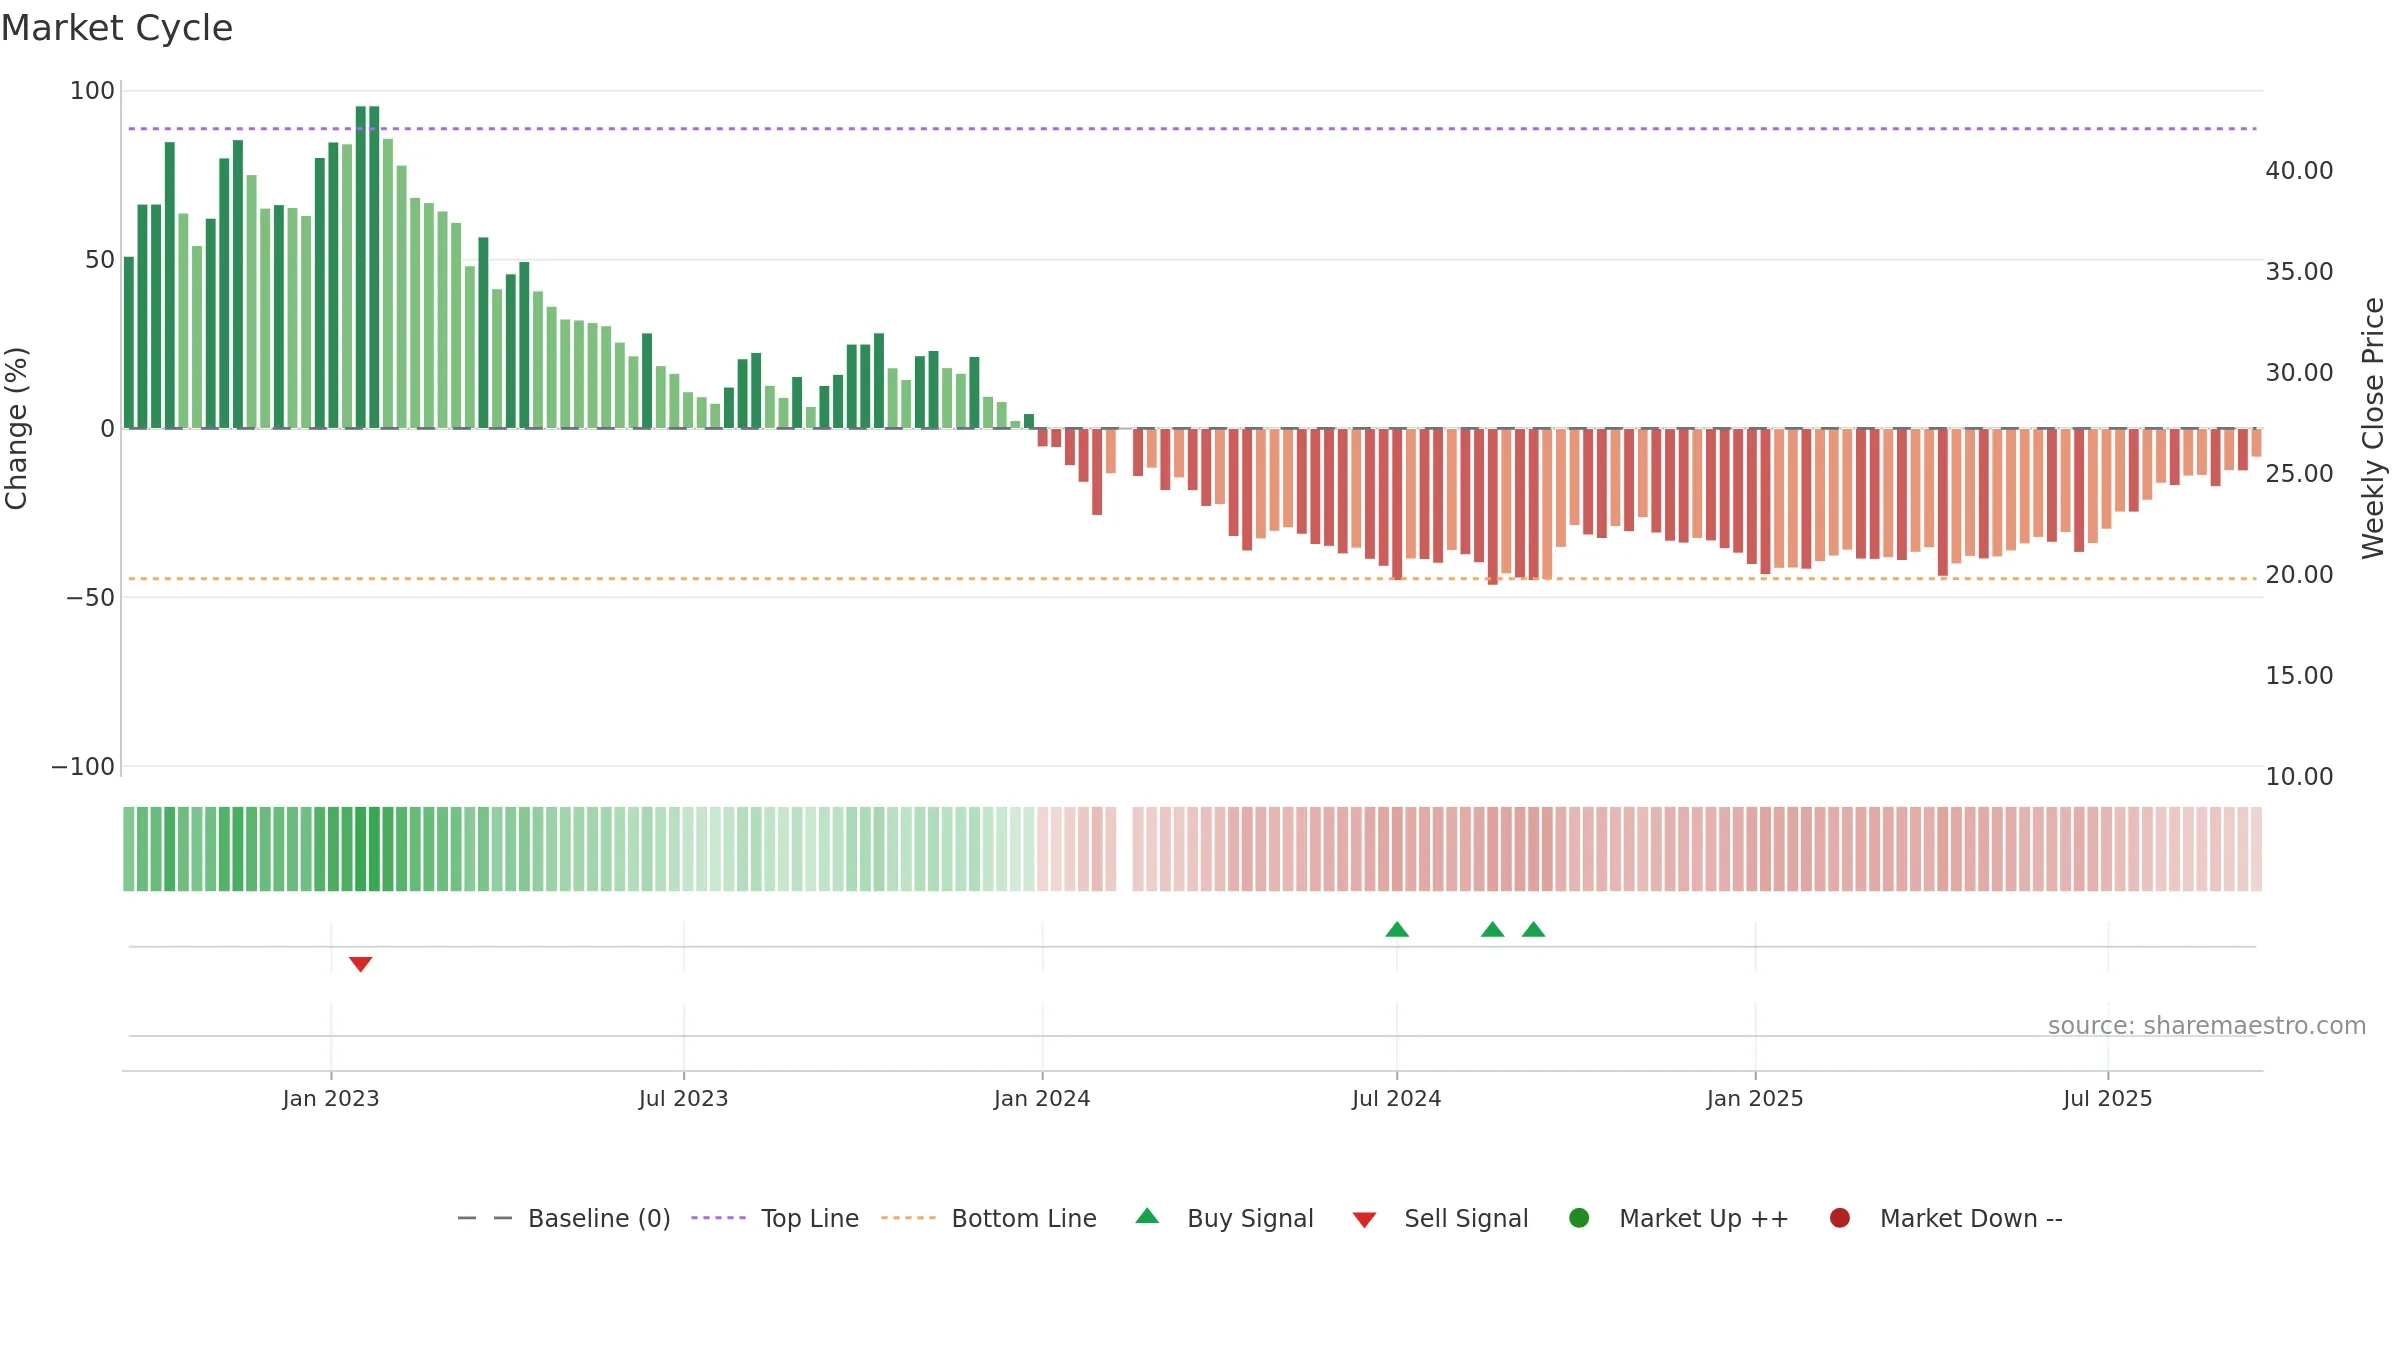
Task: Toggle the Bottom Line legend entry
Action: pyautogui.click(x=989, y=1218)
